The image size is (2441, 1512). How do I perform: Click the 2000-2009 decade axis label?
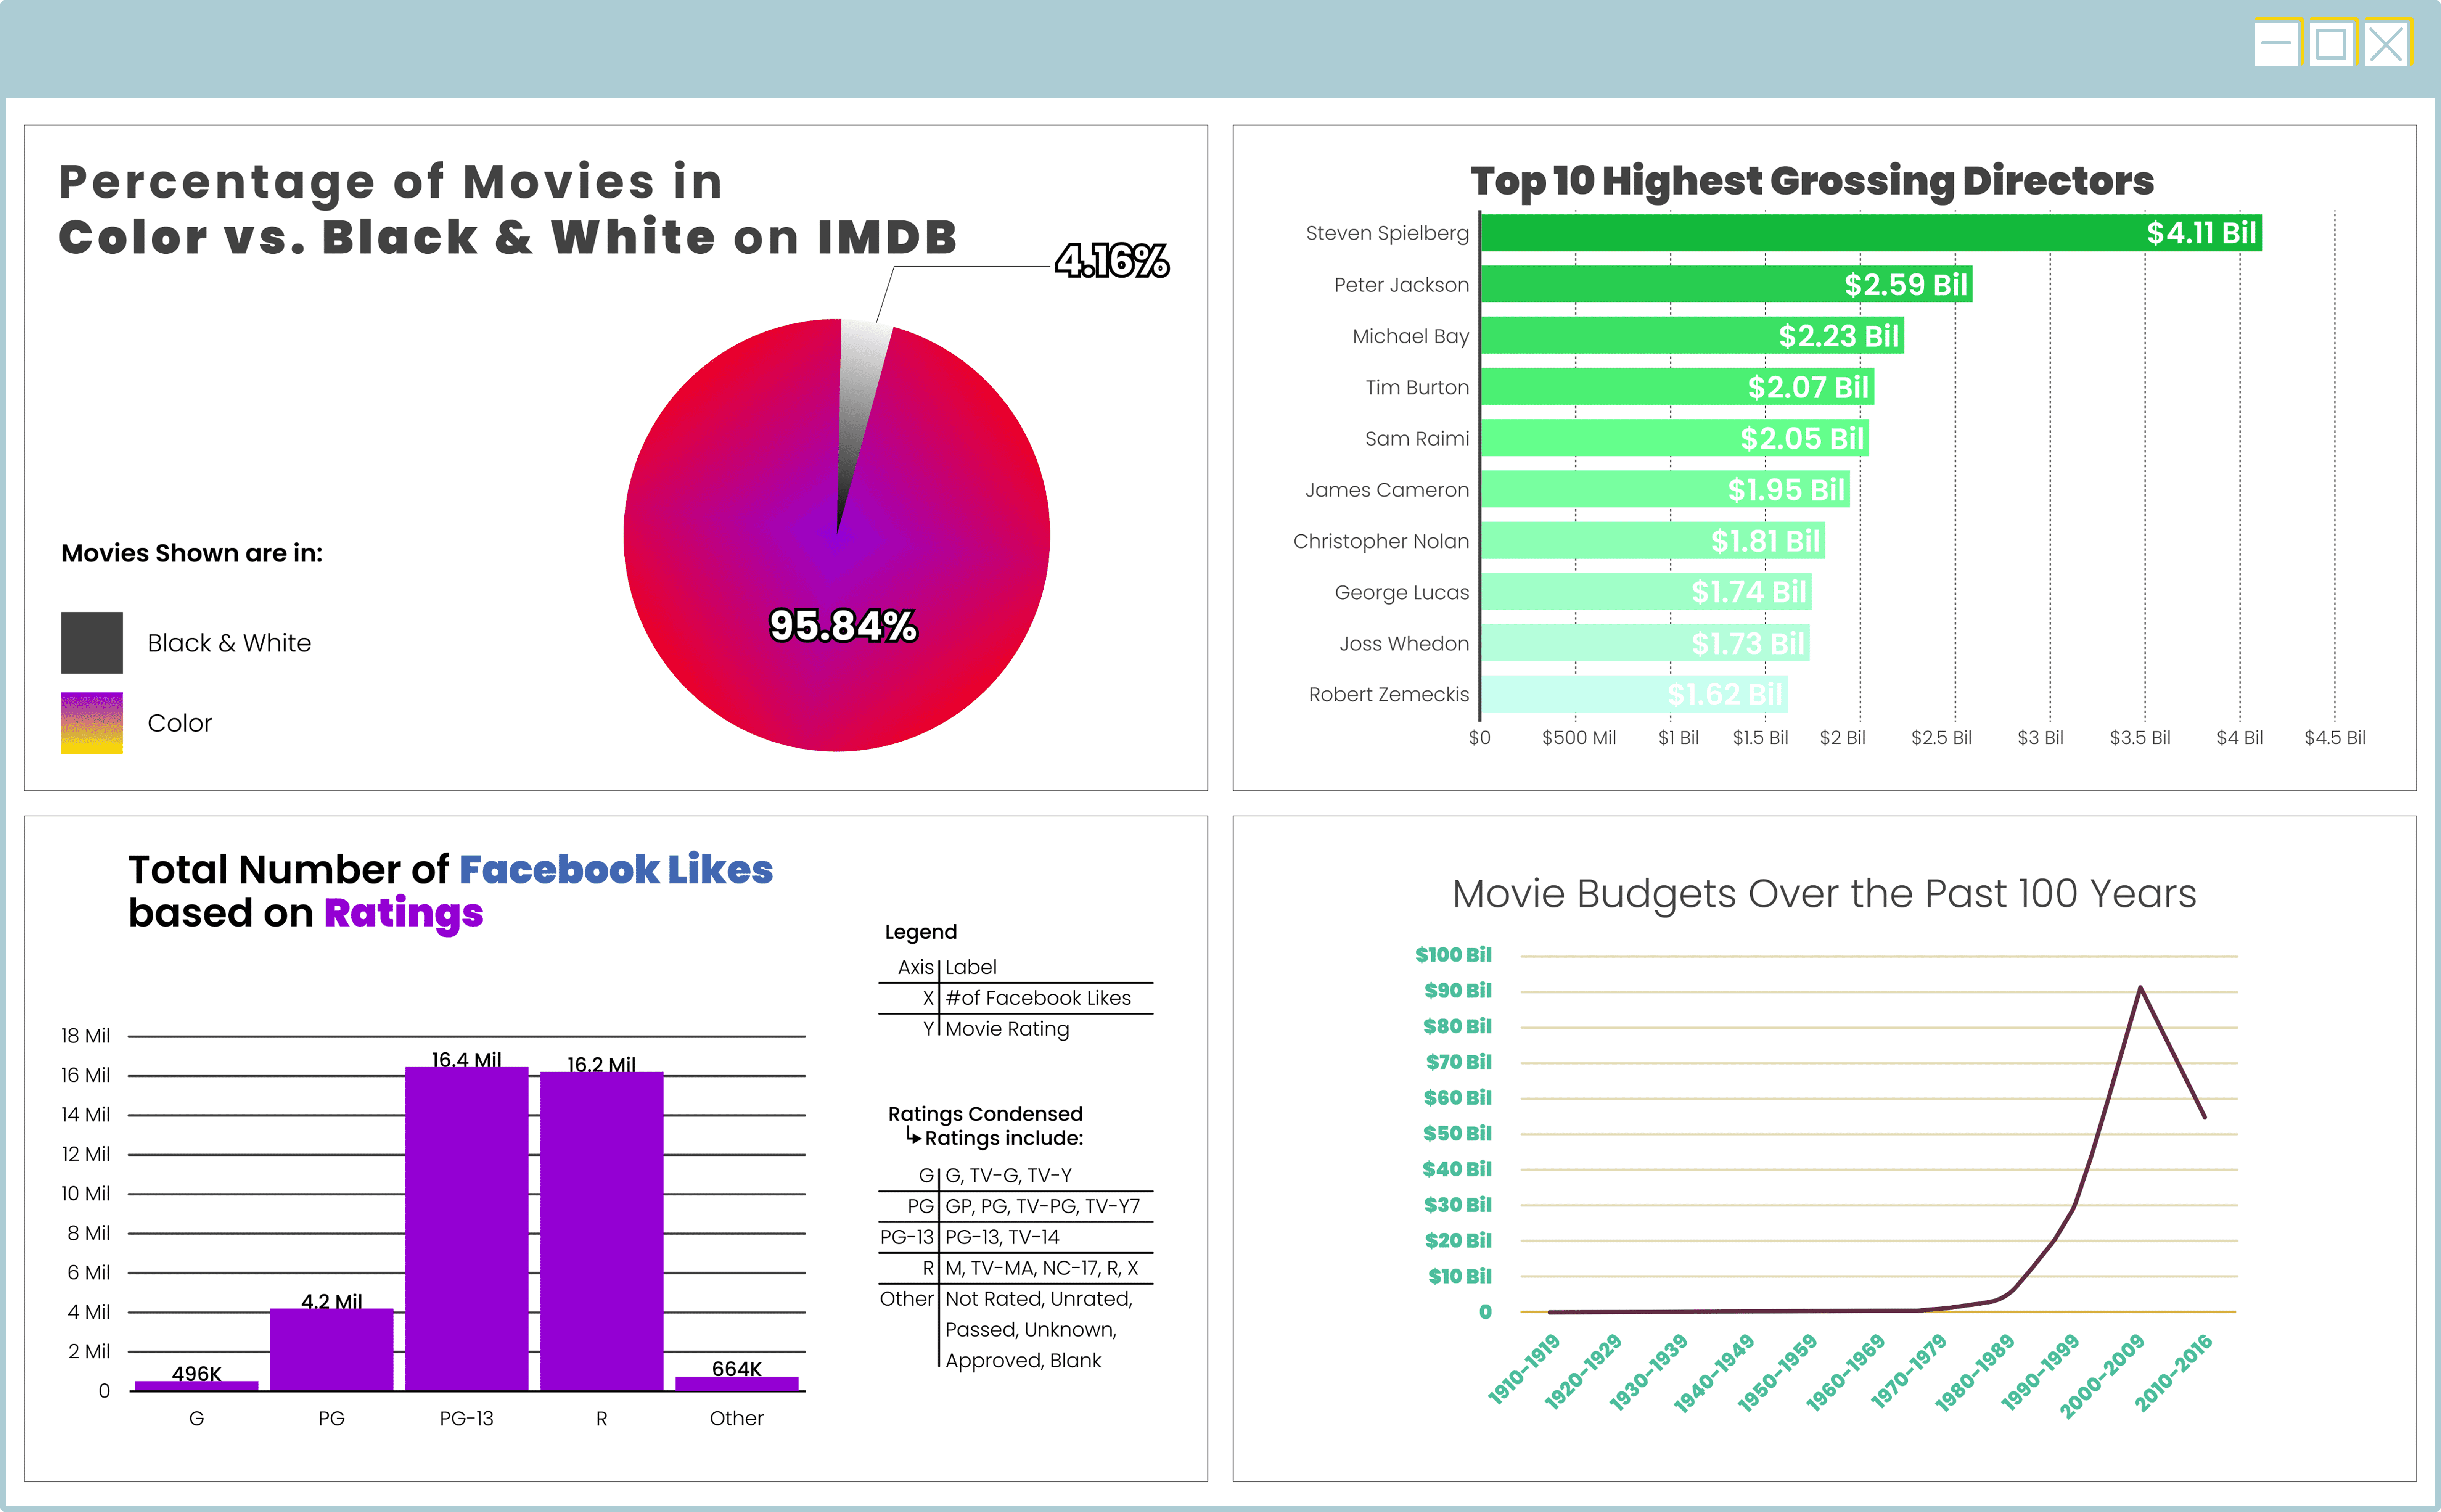(x=2103, y=1376)
